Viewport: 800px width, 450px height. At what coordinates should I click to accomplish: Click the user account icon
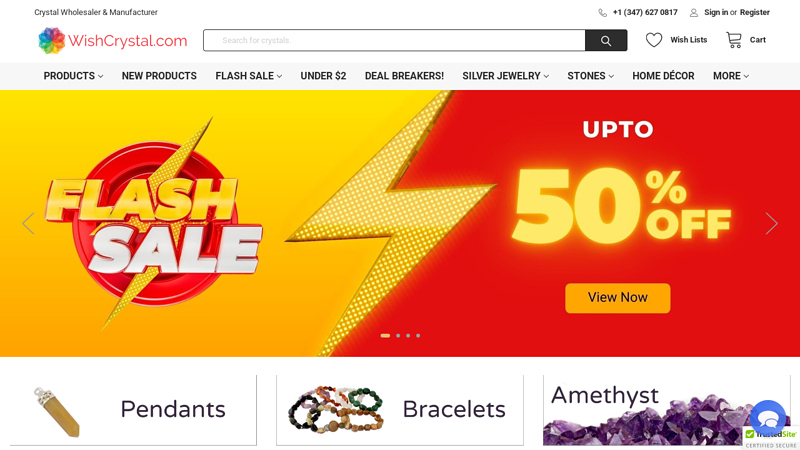coord(694,13)
